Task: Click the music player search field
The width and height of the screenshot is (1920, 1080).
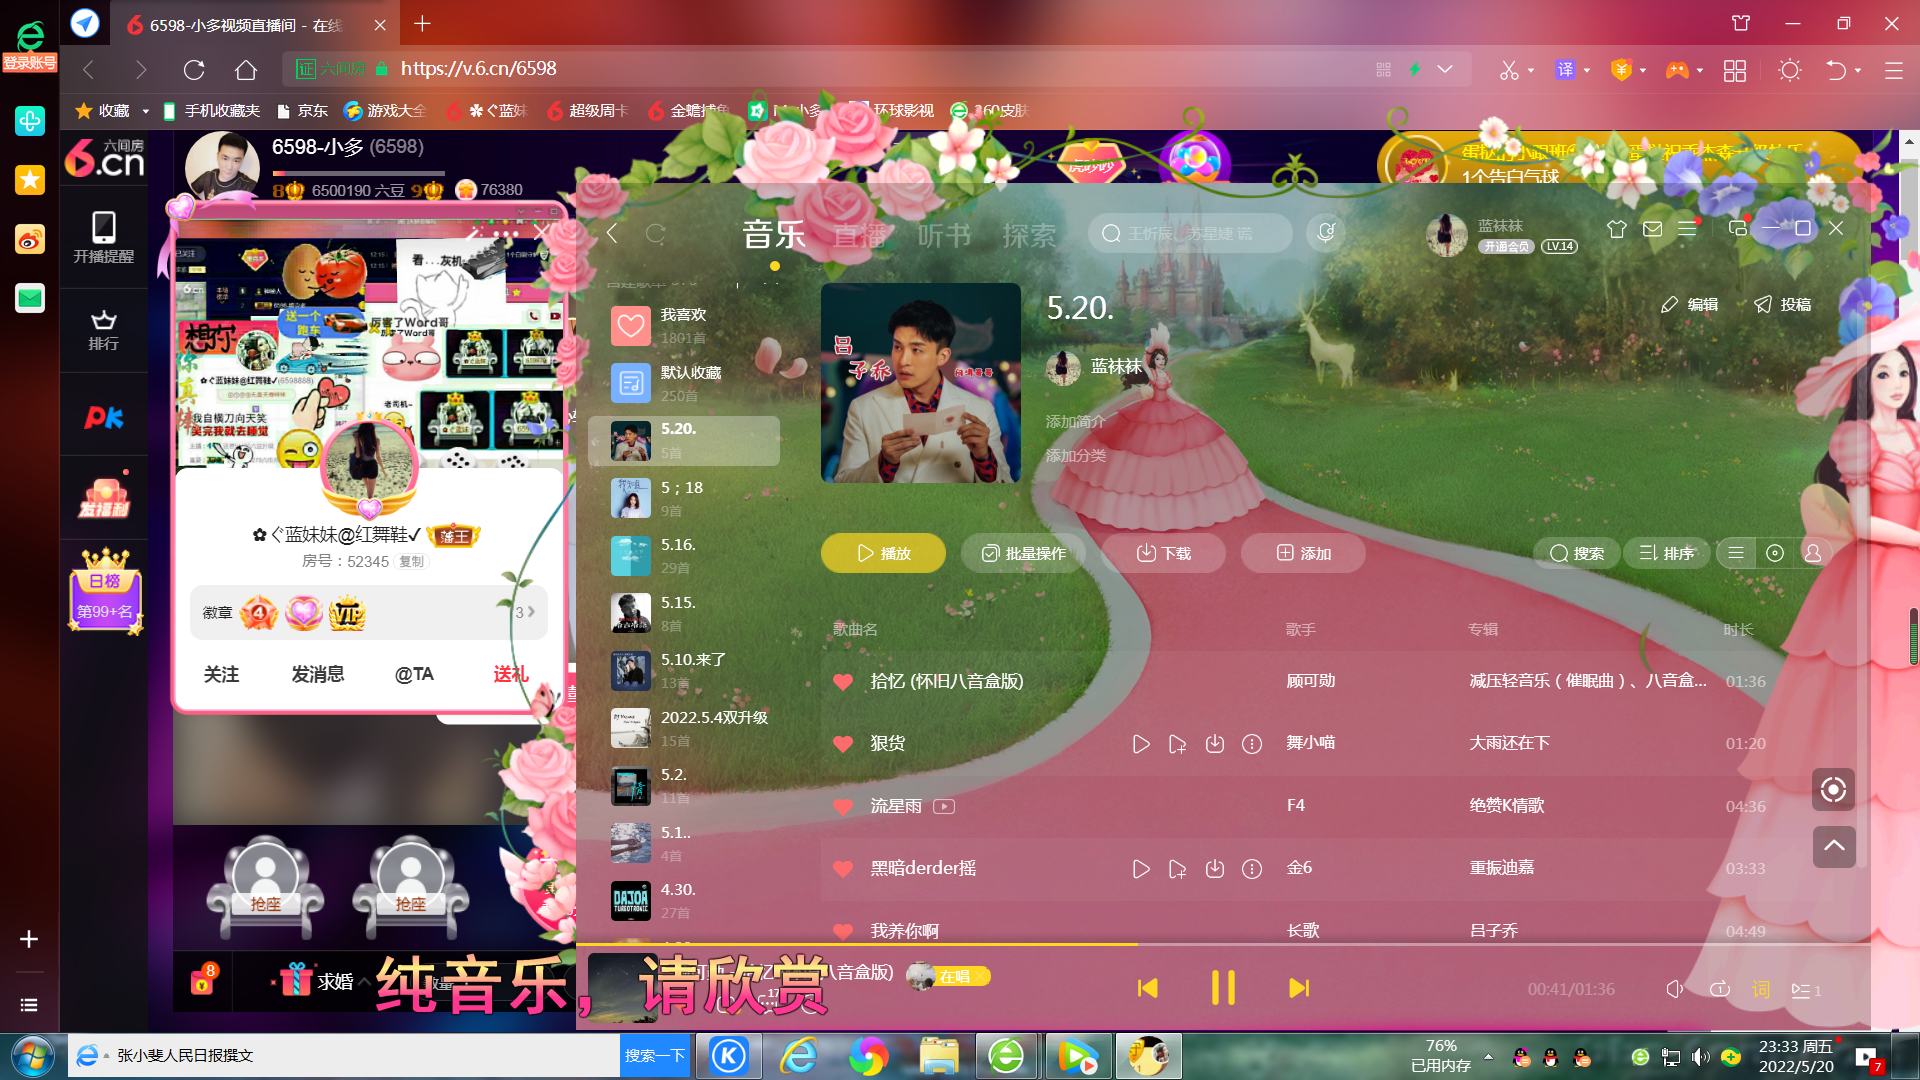Action: pyautogui.click(x=1190, y=233)
